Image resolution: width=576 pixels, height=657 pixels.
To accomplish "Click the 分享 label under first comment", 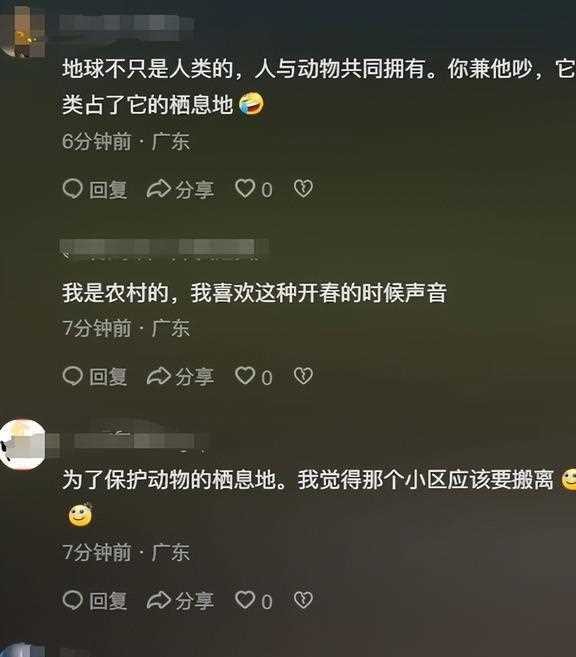I will coord(195,189).
